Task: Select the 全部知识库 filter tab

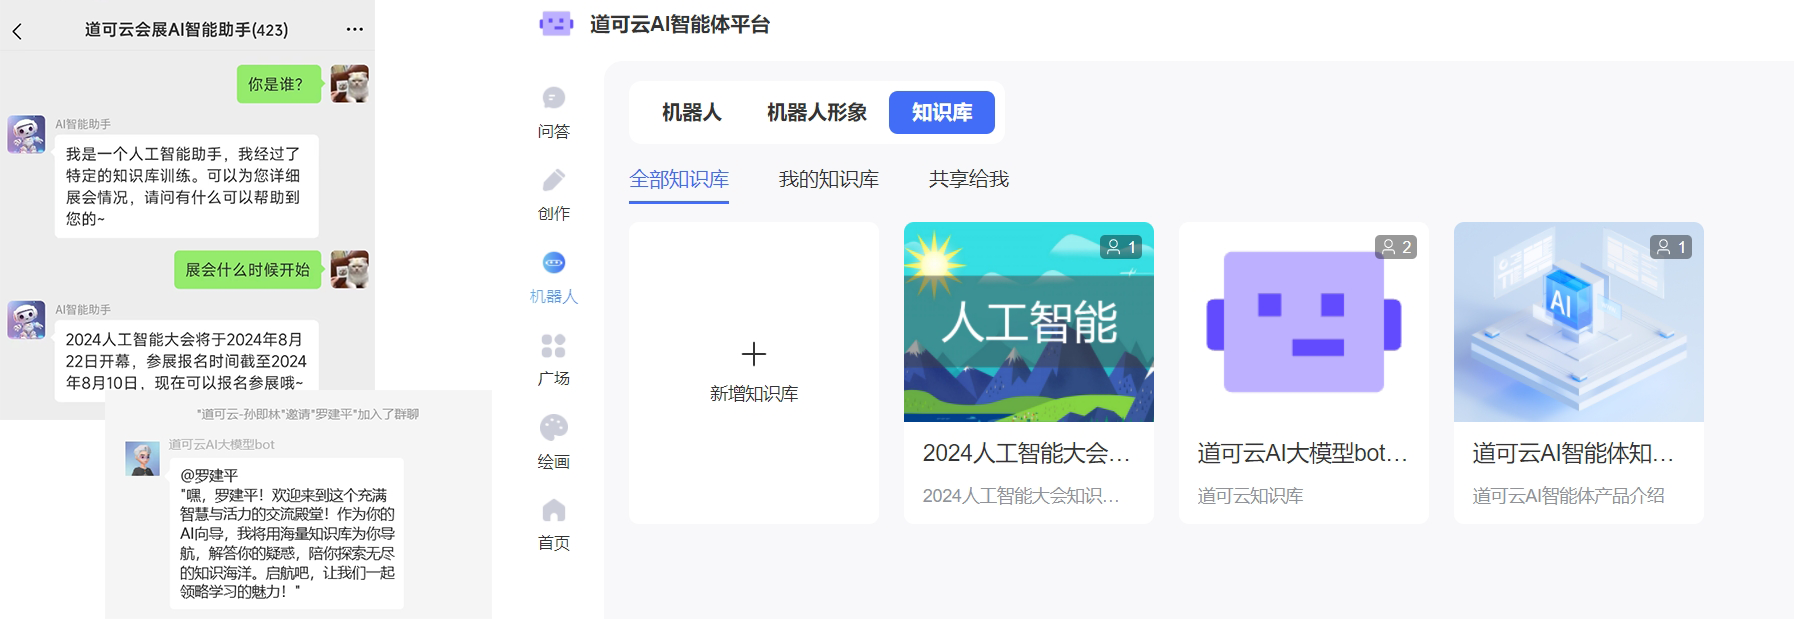Action: pos(678,180)
